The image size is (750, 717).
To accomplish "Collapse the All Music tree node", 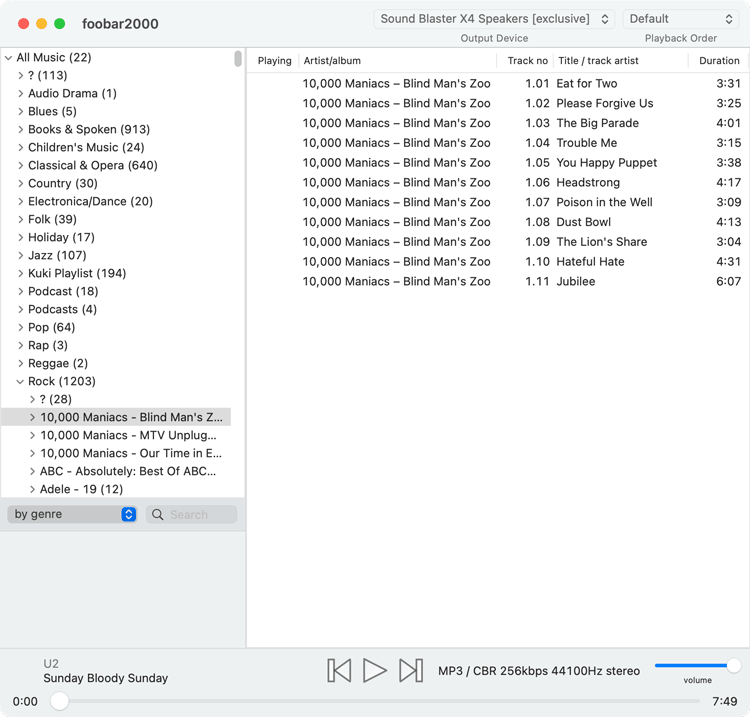I will [x=9, y=58].
